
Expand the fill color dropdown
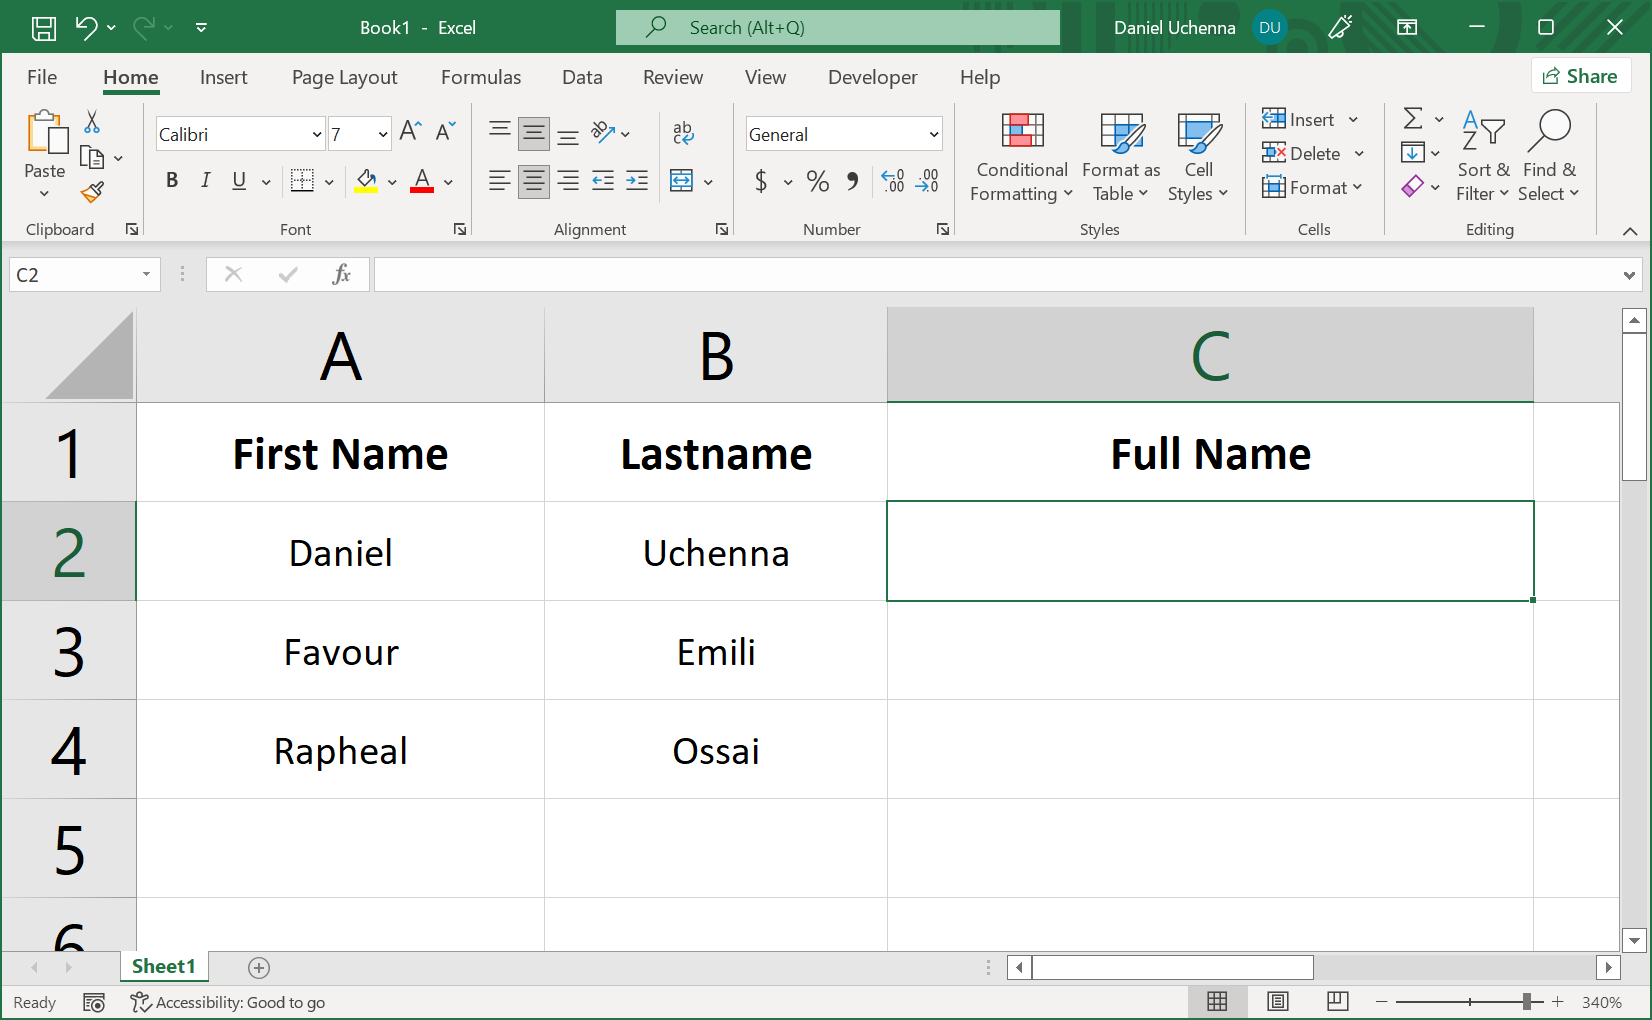click(391, 181)
